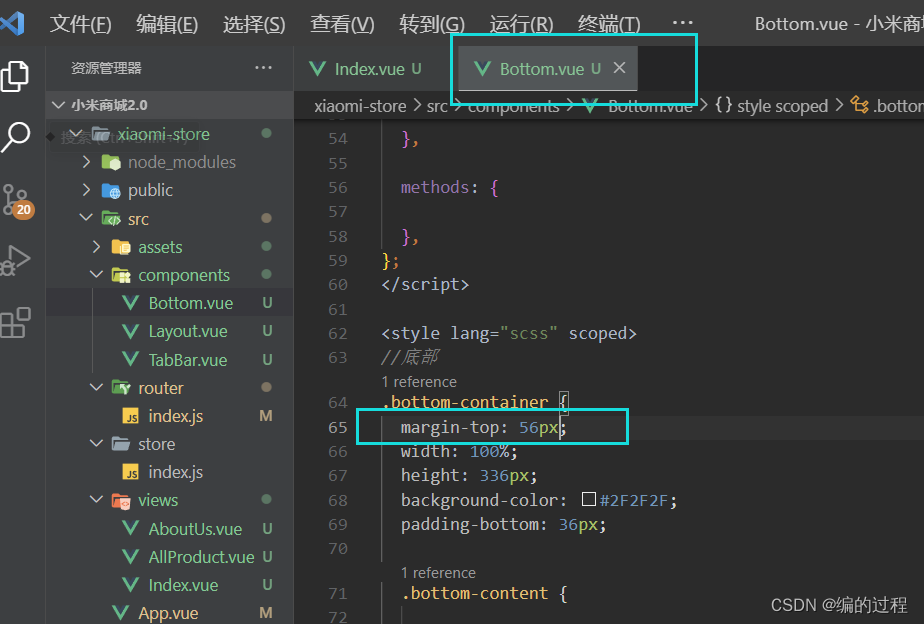The width and height of the screenshot is (924, 624).
Task: Collapse the router folder
Action: [x=96, y=387]
